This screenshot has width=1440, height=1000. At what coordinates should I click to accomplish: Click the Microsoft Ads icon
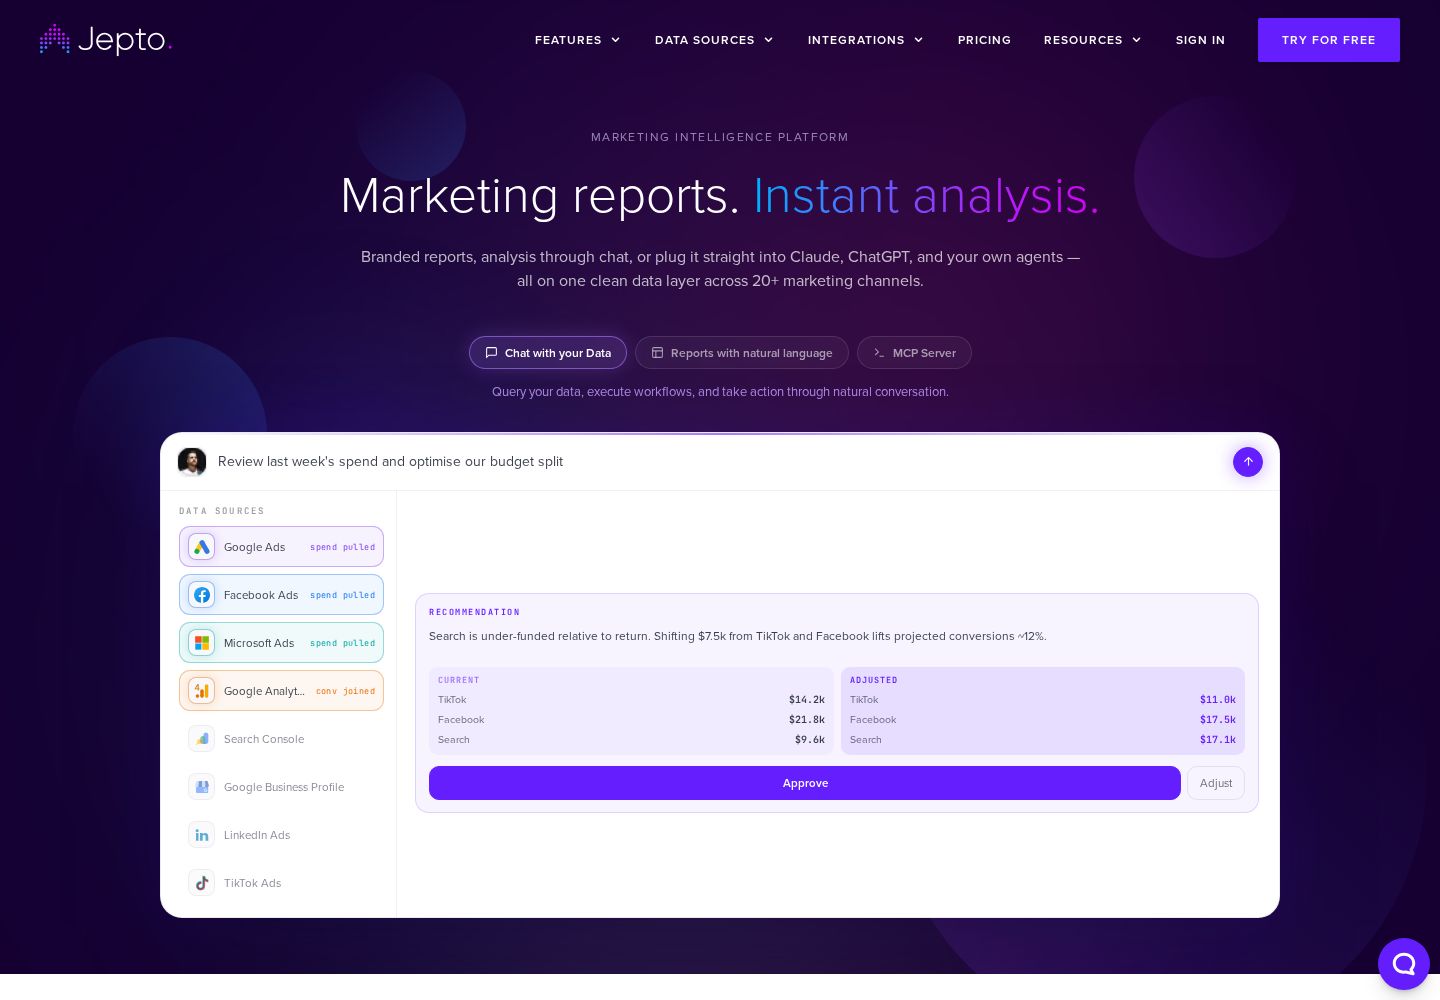point(202,643)
